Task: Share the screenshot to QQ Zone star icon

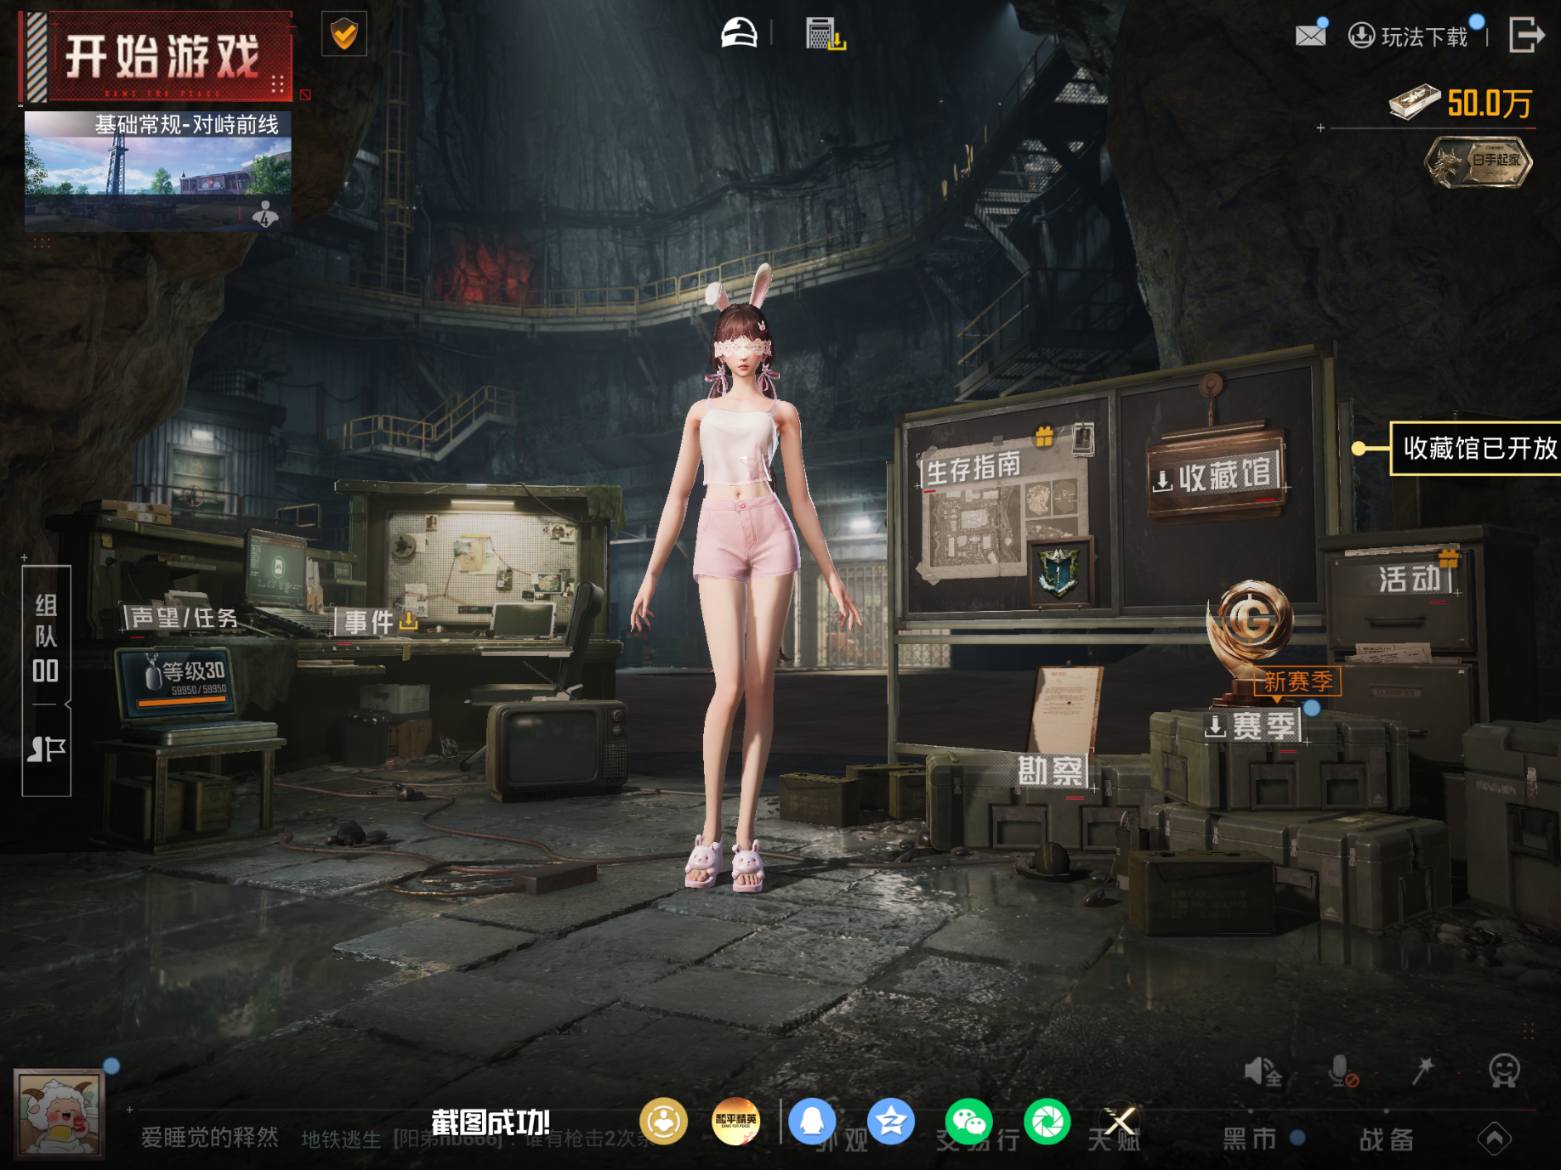Action: click(890, 1121)
